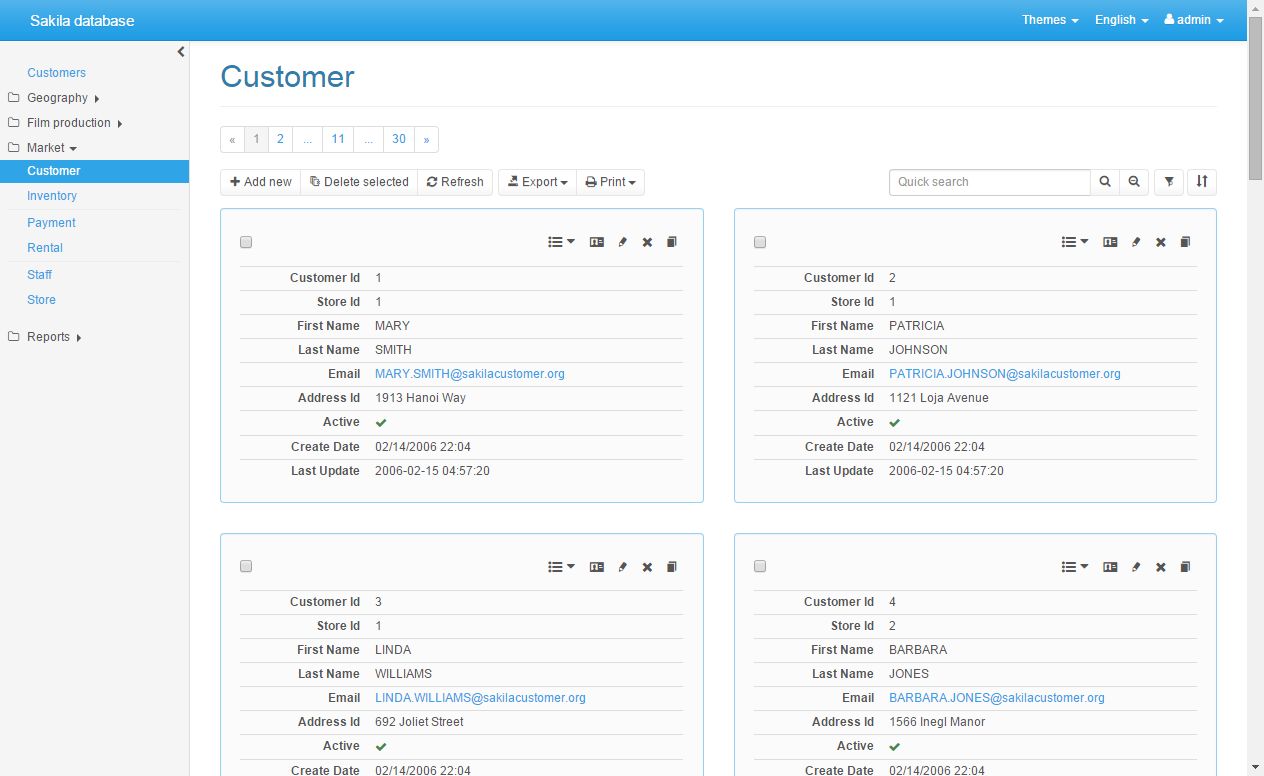Expand the Themes dropdown in header

pos(1050,20)
